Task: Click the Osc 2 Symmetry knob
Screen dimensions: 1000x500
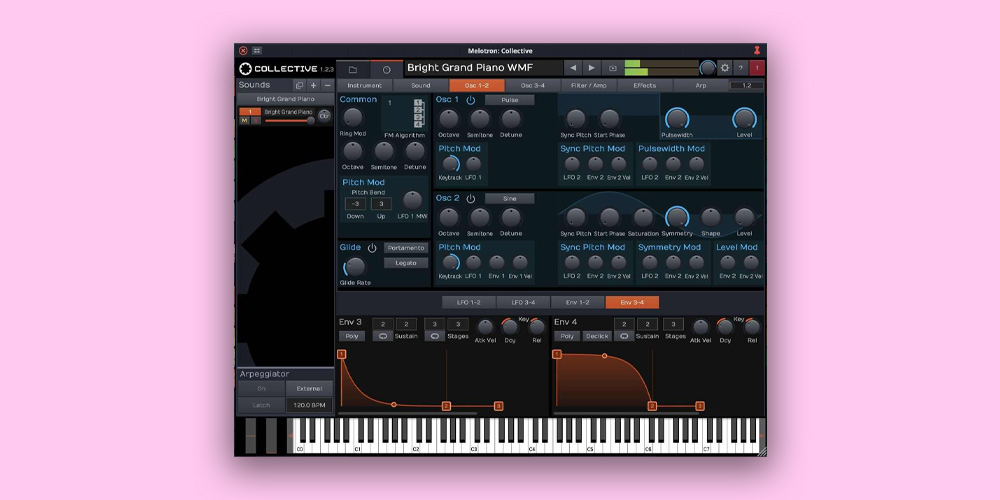Action: tap(677, 217)
